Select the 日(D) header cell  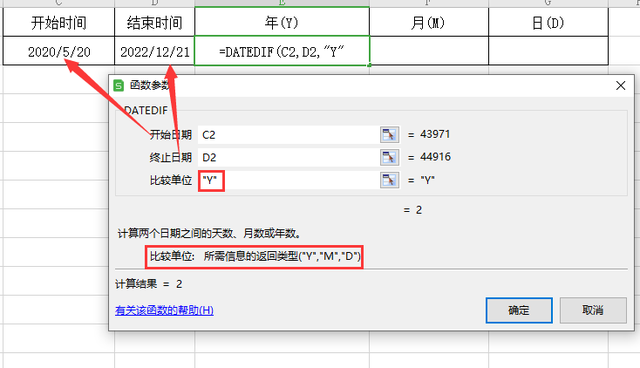click(x=548, y=22)
